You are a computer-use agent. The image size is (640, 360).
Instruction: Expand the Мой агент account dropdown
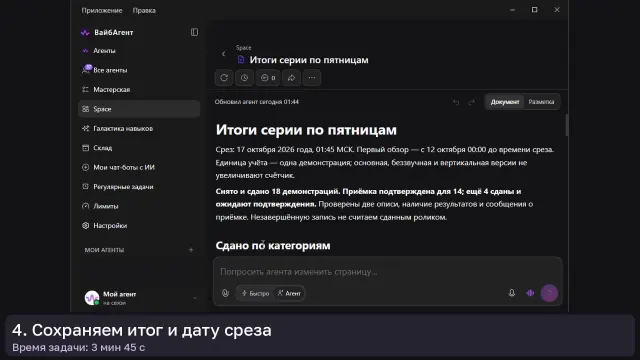pyautogui.click(x=194, y=298)
